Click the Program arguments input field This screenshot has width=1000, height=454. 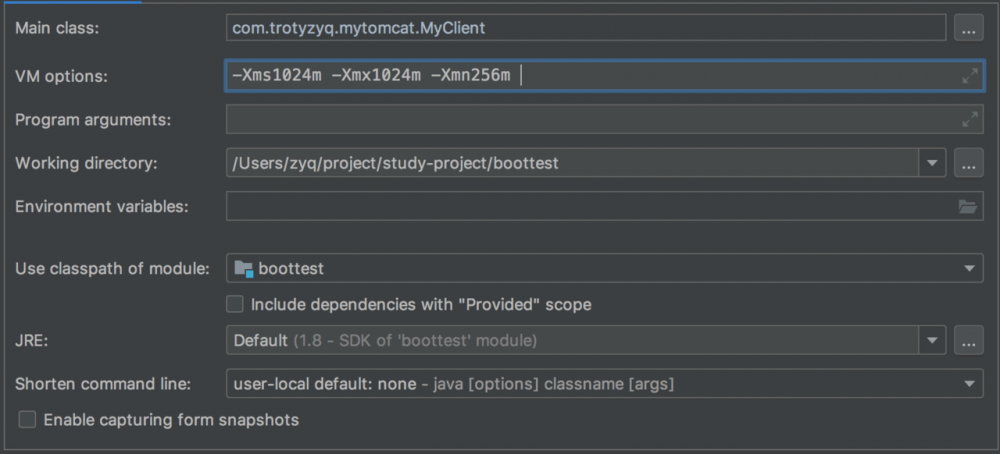click(x=590, y=120)
